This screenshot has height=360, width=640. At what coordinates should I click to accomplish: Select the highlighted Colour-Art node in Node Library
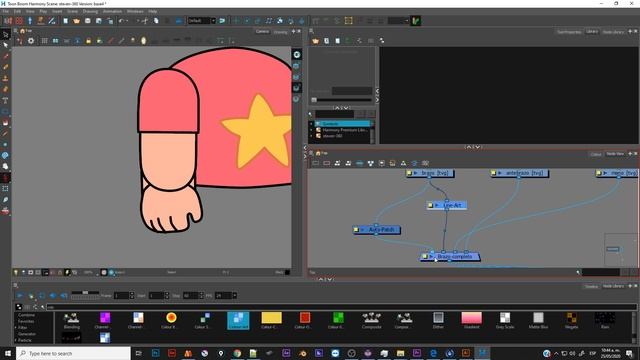tap(238, 320)
